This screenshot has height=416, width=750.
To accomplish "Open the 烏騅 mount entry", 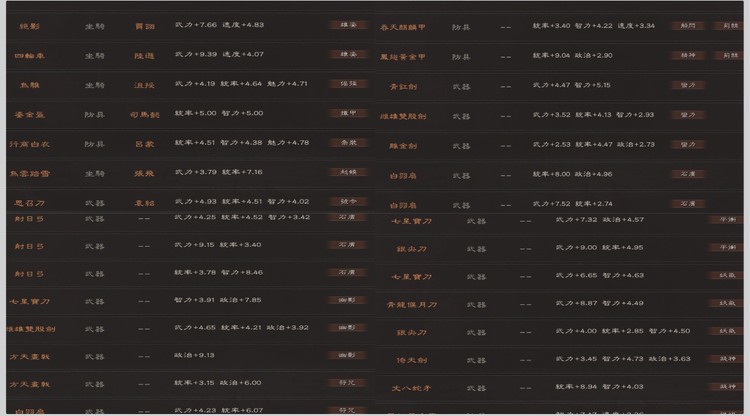I will pyautogui.click(x=30, y=84).
